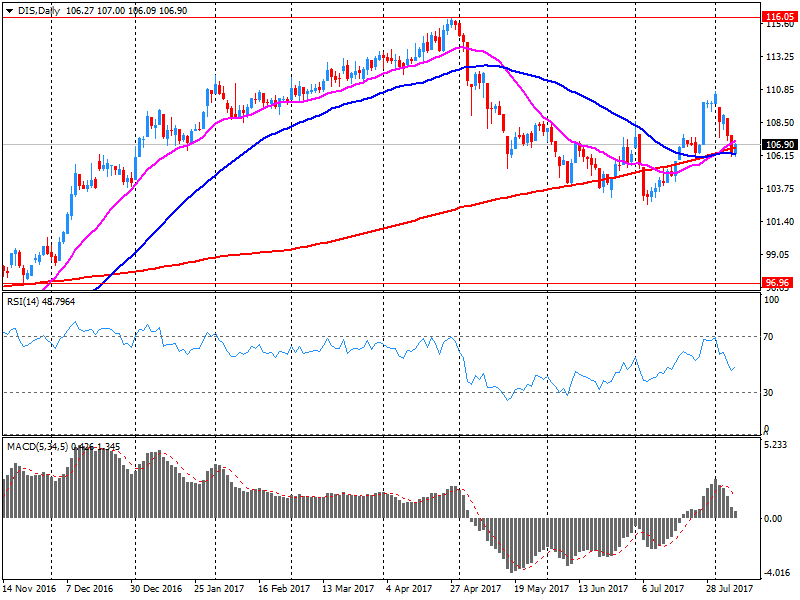The image size is (800, 600).
Task: Click the RSI(14) 48.7964 indicator label
Action: click(x=41, y=302)
